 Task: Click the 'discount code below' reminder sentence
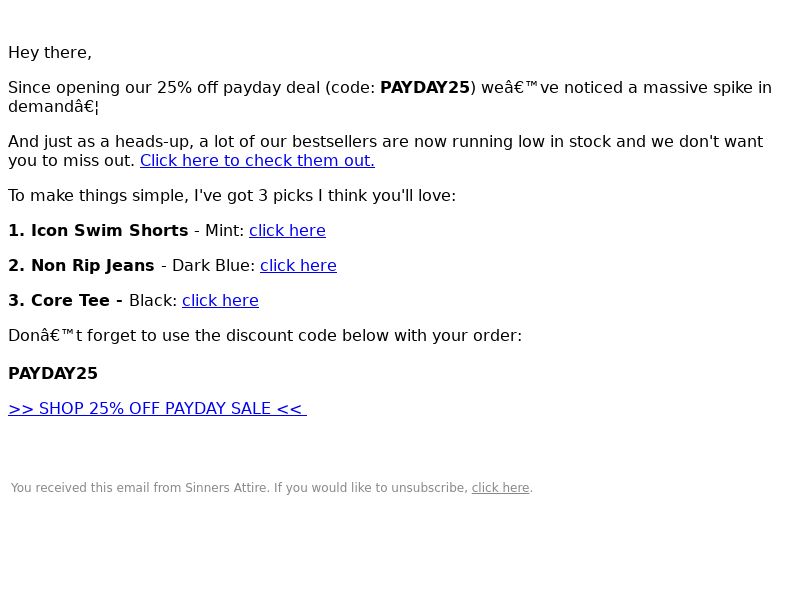[x=265, y=336]
